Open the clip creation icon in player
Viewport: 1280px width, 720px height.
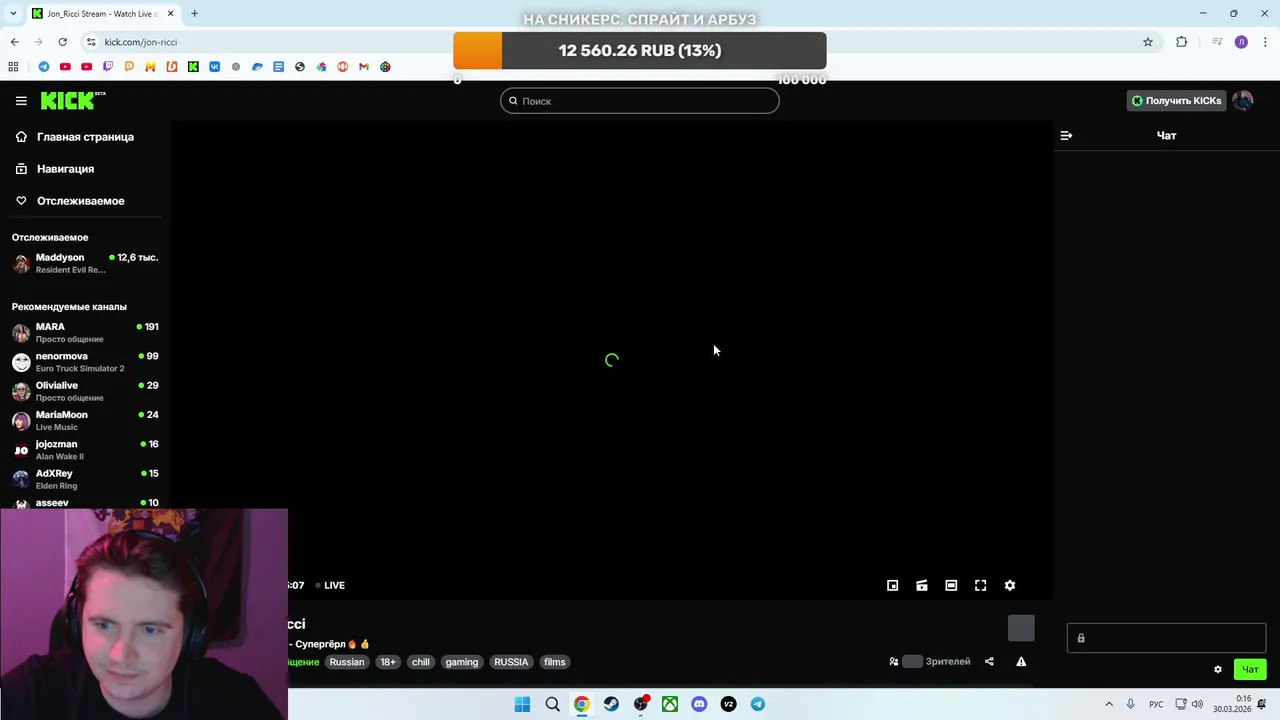coord(922,585)
